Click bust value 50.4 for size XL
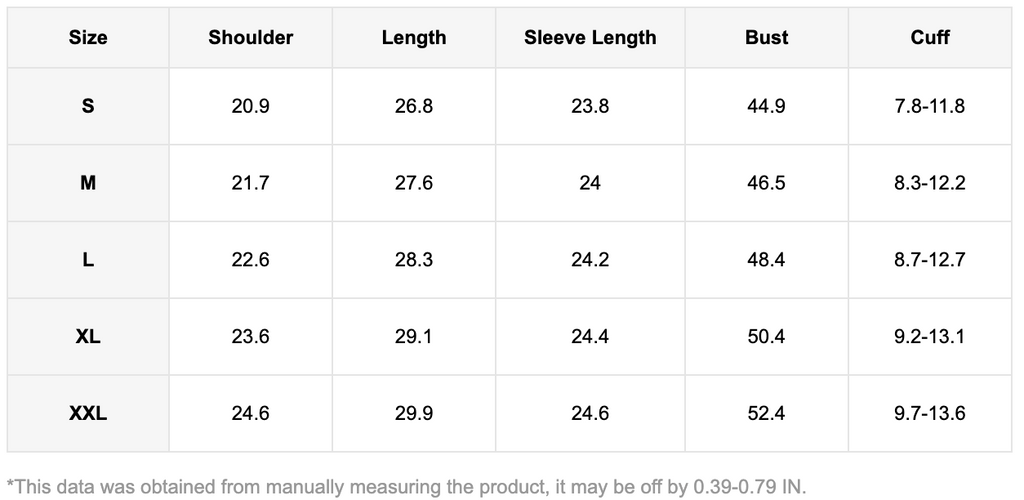The width and height of the screenshot is (1024, 500). point(766,337)
